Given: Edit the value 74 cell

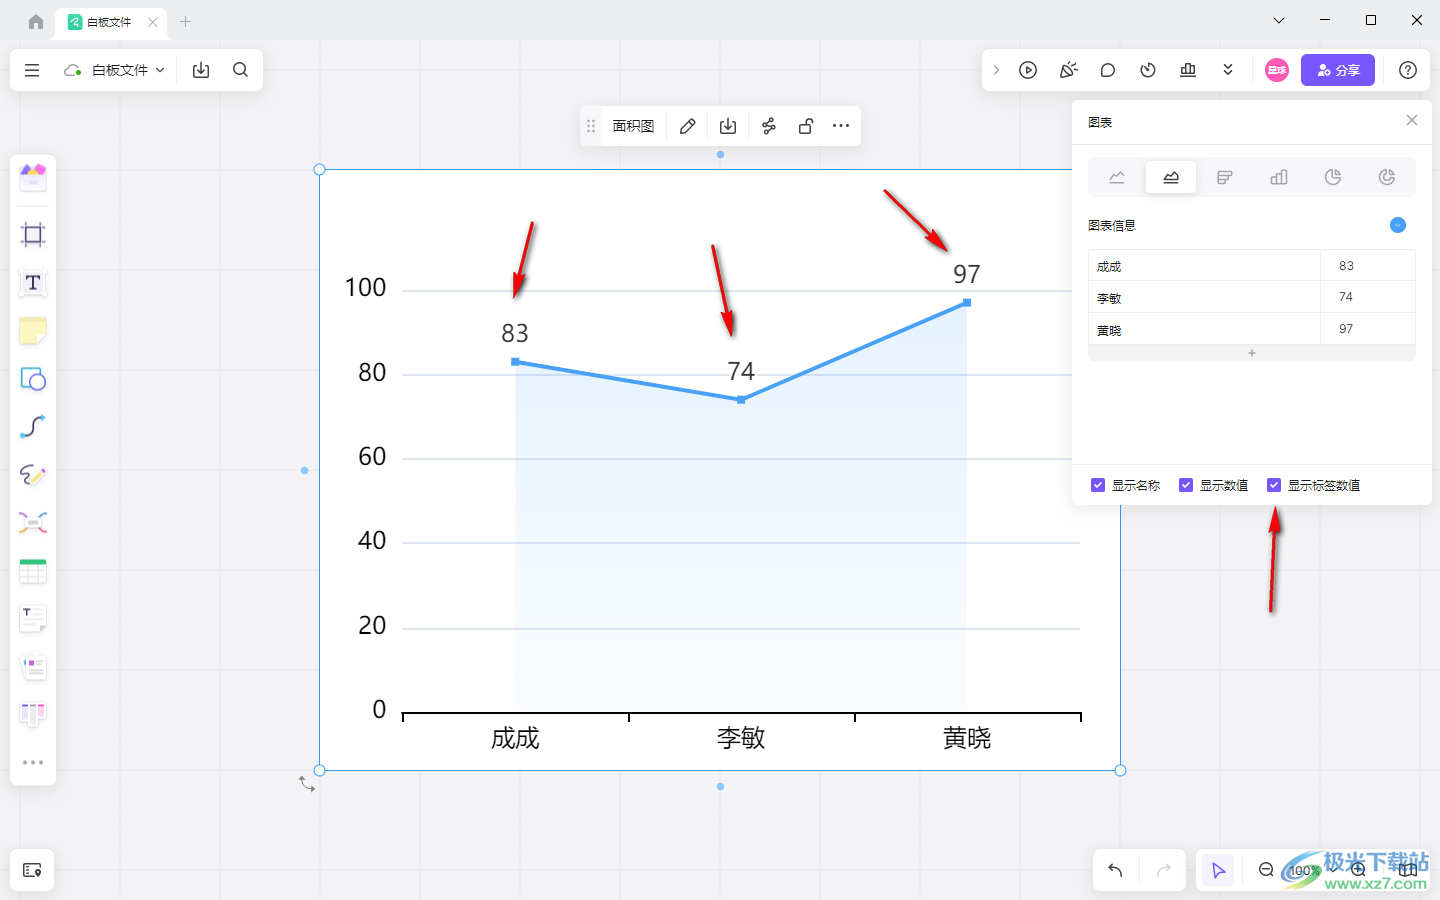Looking at the screenshot, I should pos(1368,297).
